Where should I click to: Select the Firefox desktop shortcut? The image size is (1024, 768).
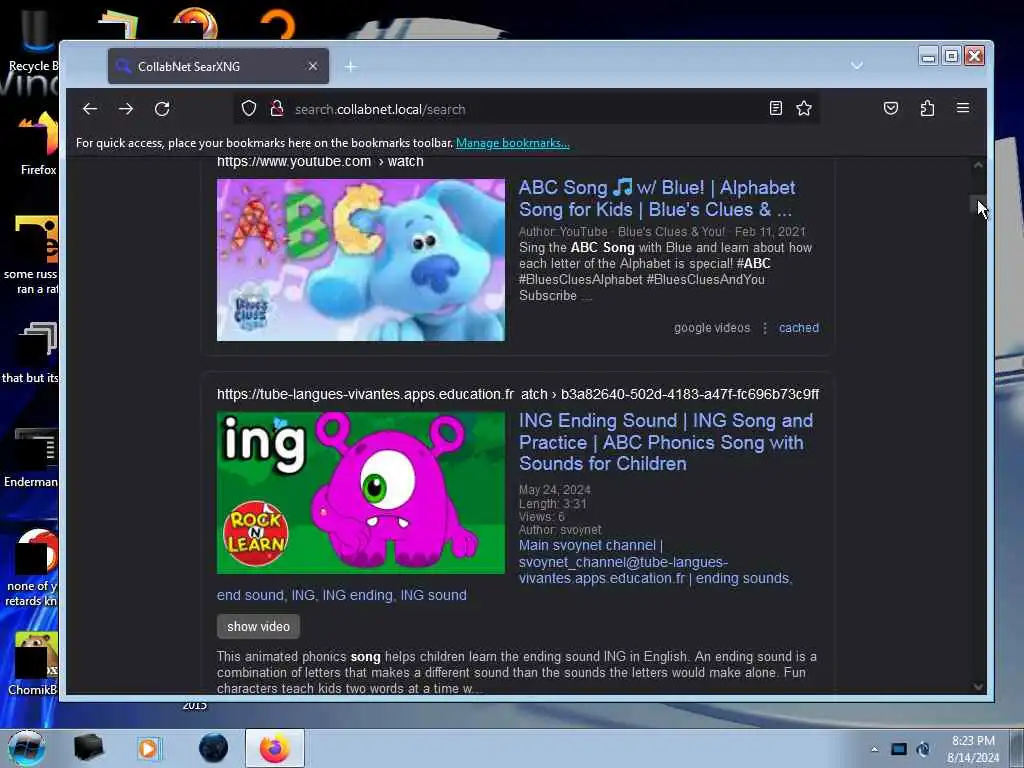click(37, 144)
